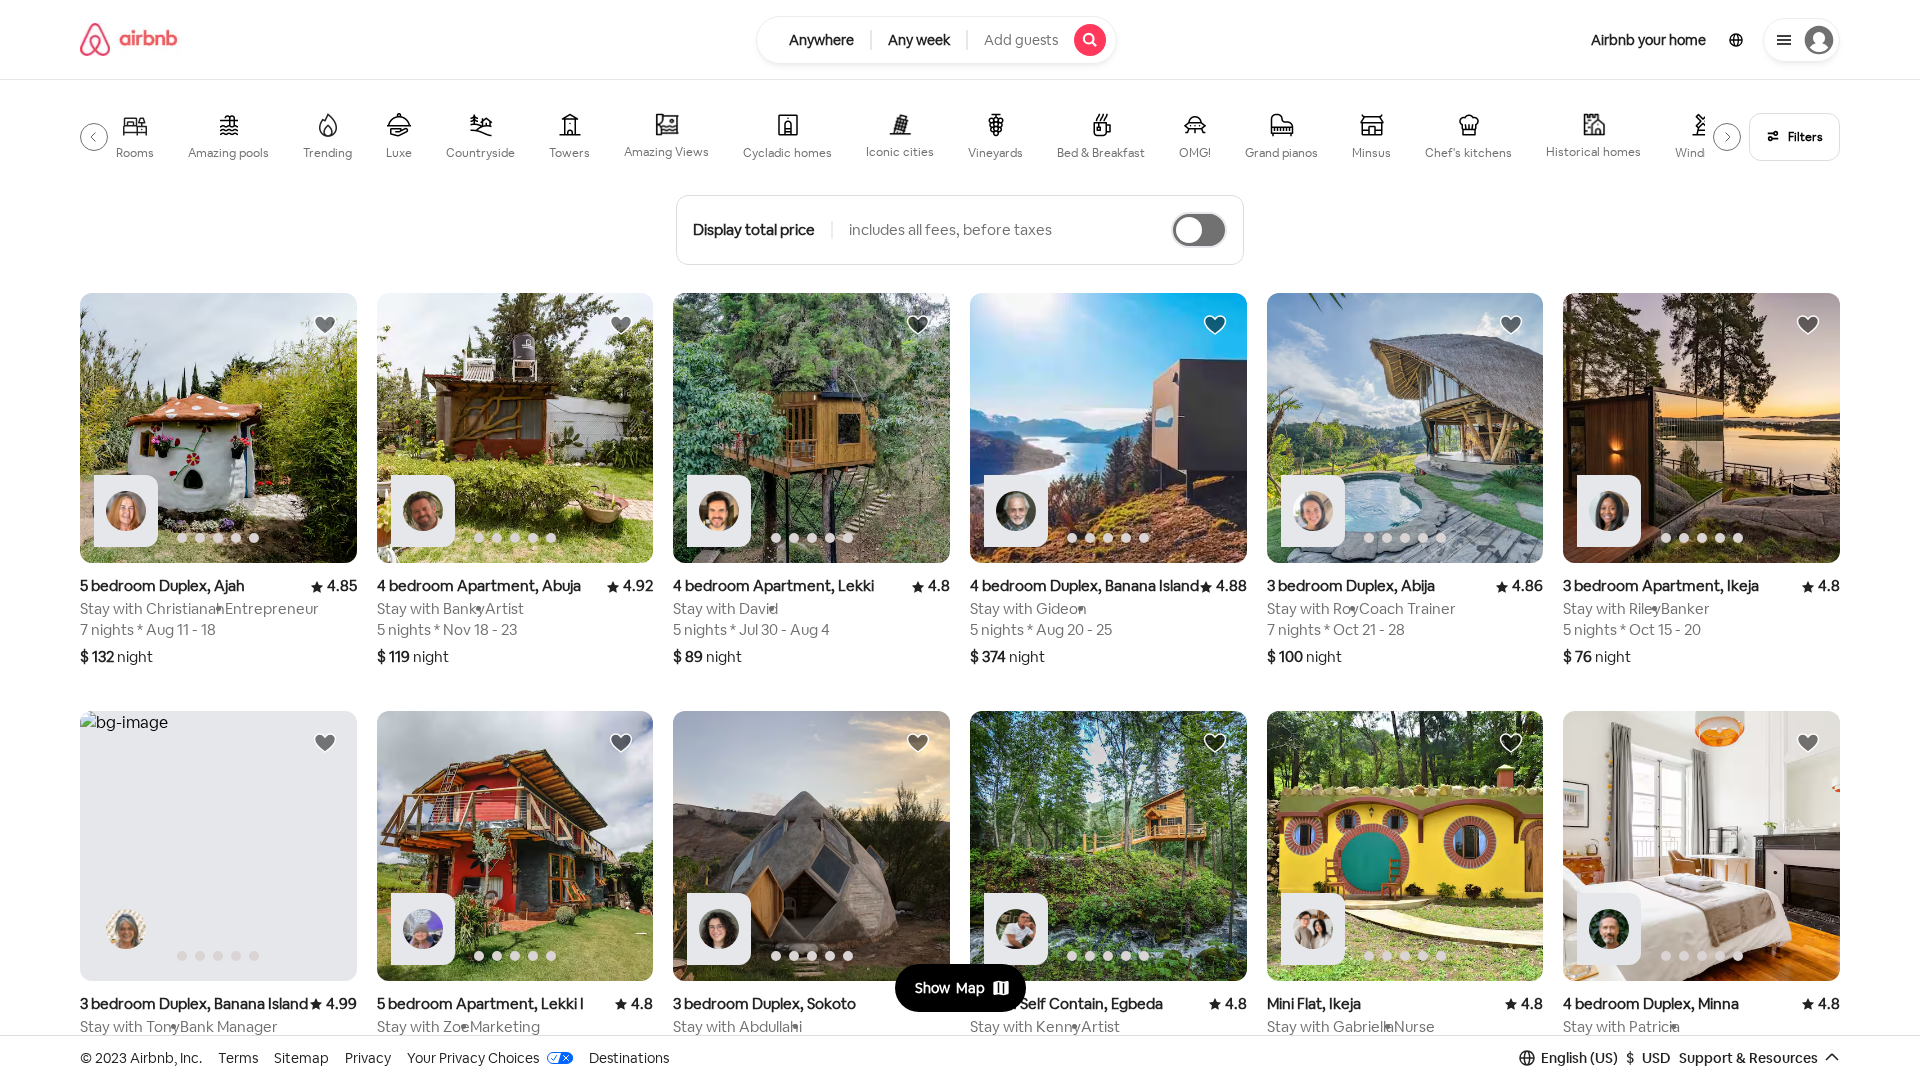Enable the Display total price toggle
The image size is (1920, 1080).
click(1198, 230)
